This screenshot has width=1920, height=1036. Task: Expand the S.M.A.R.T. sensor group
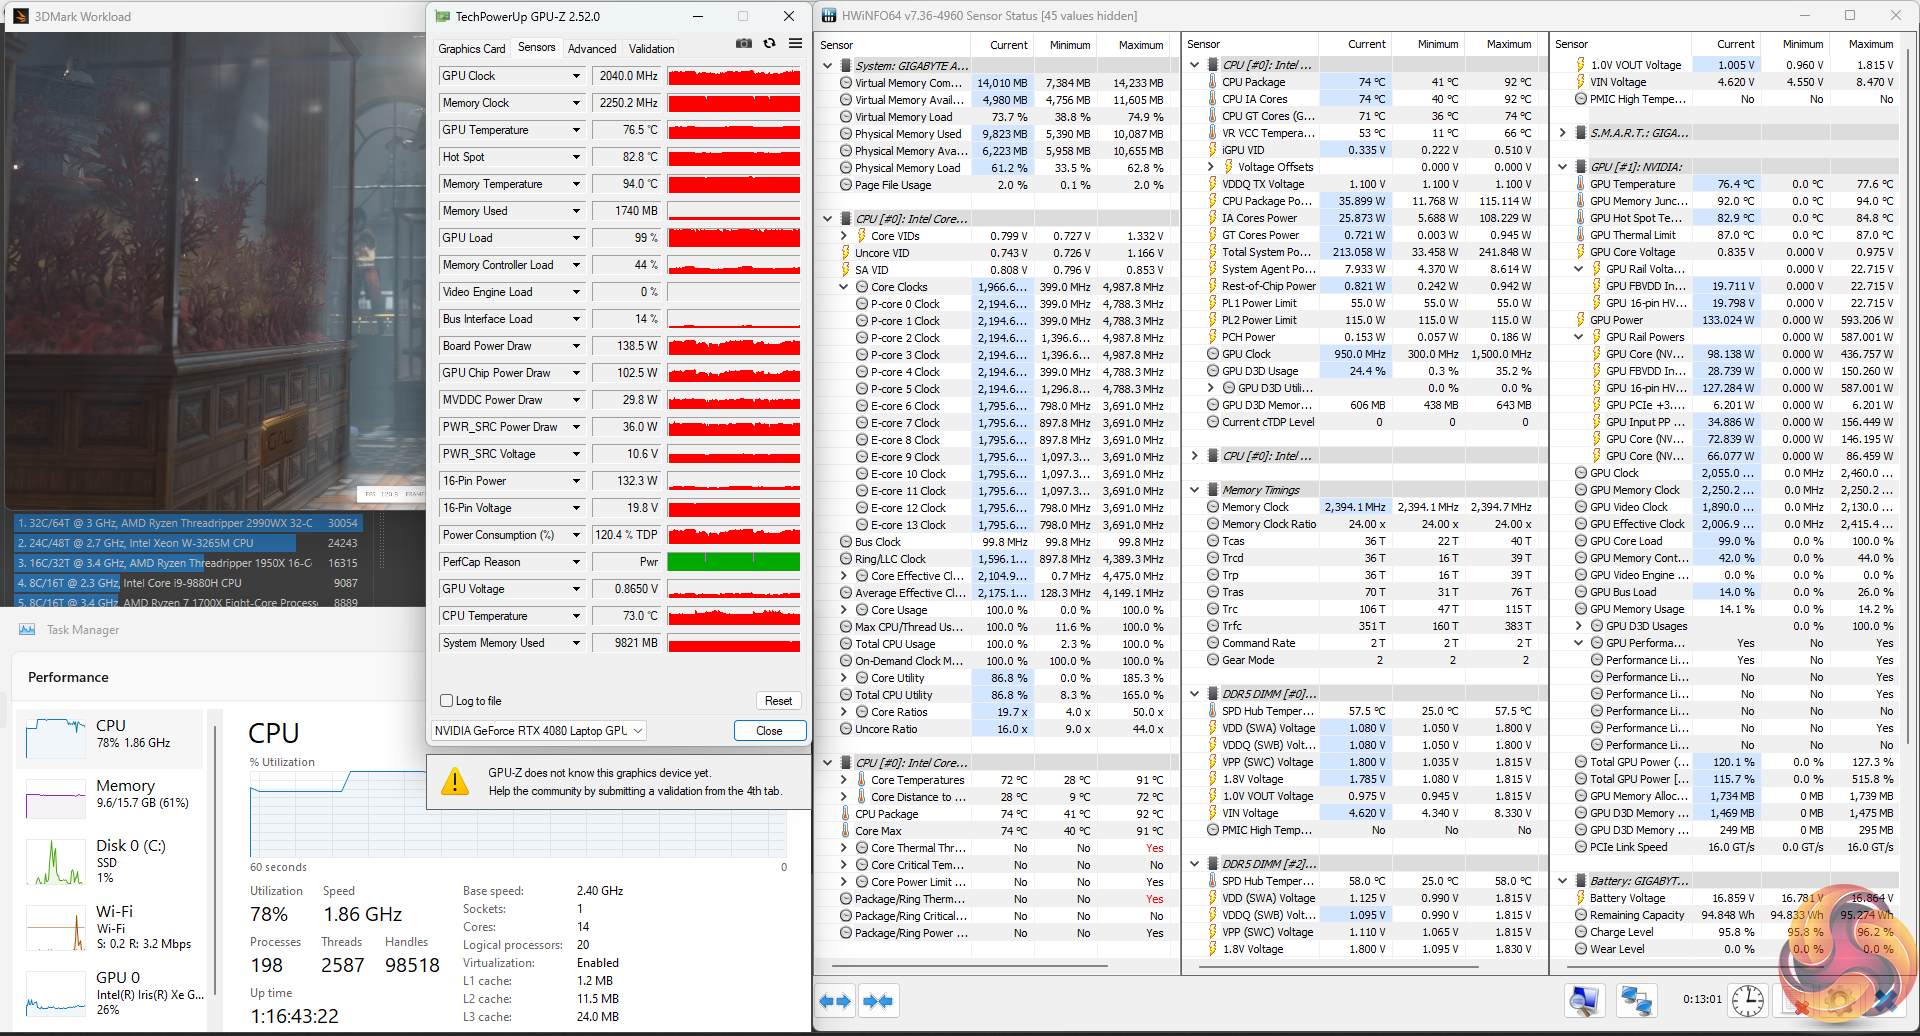point(1562,133)
